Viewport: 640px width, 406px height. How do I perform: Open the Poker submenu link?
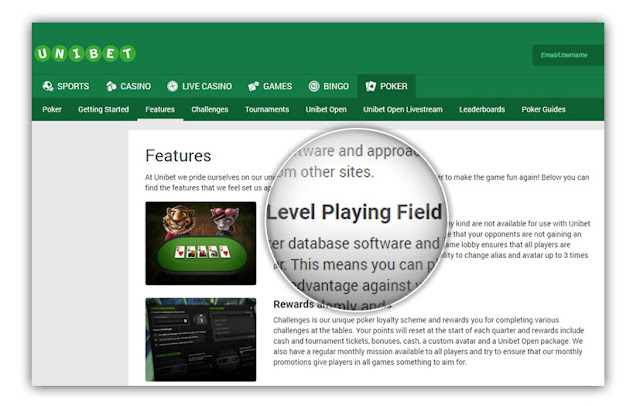(x=52, y=109)
